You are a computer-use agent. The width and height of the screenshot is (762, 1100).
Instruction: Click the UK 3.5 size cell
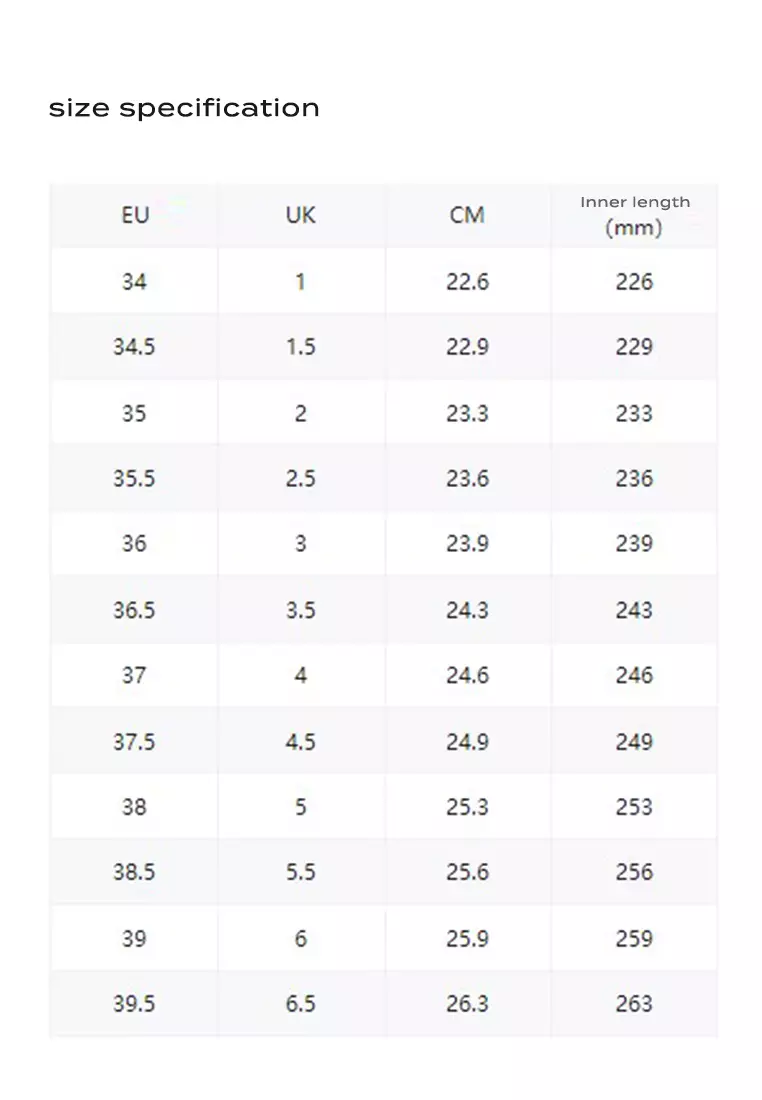click(x=300, y=610)
